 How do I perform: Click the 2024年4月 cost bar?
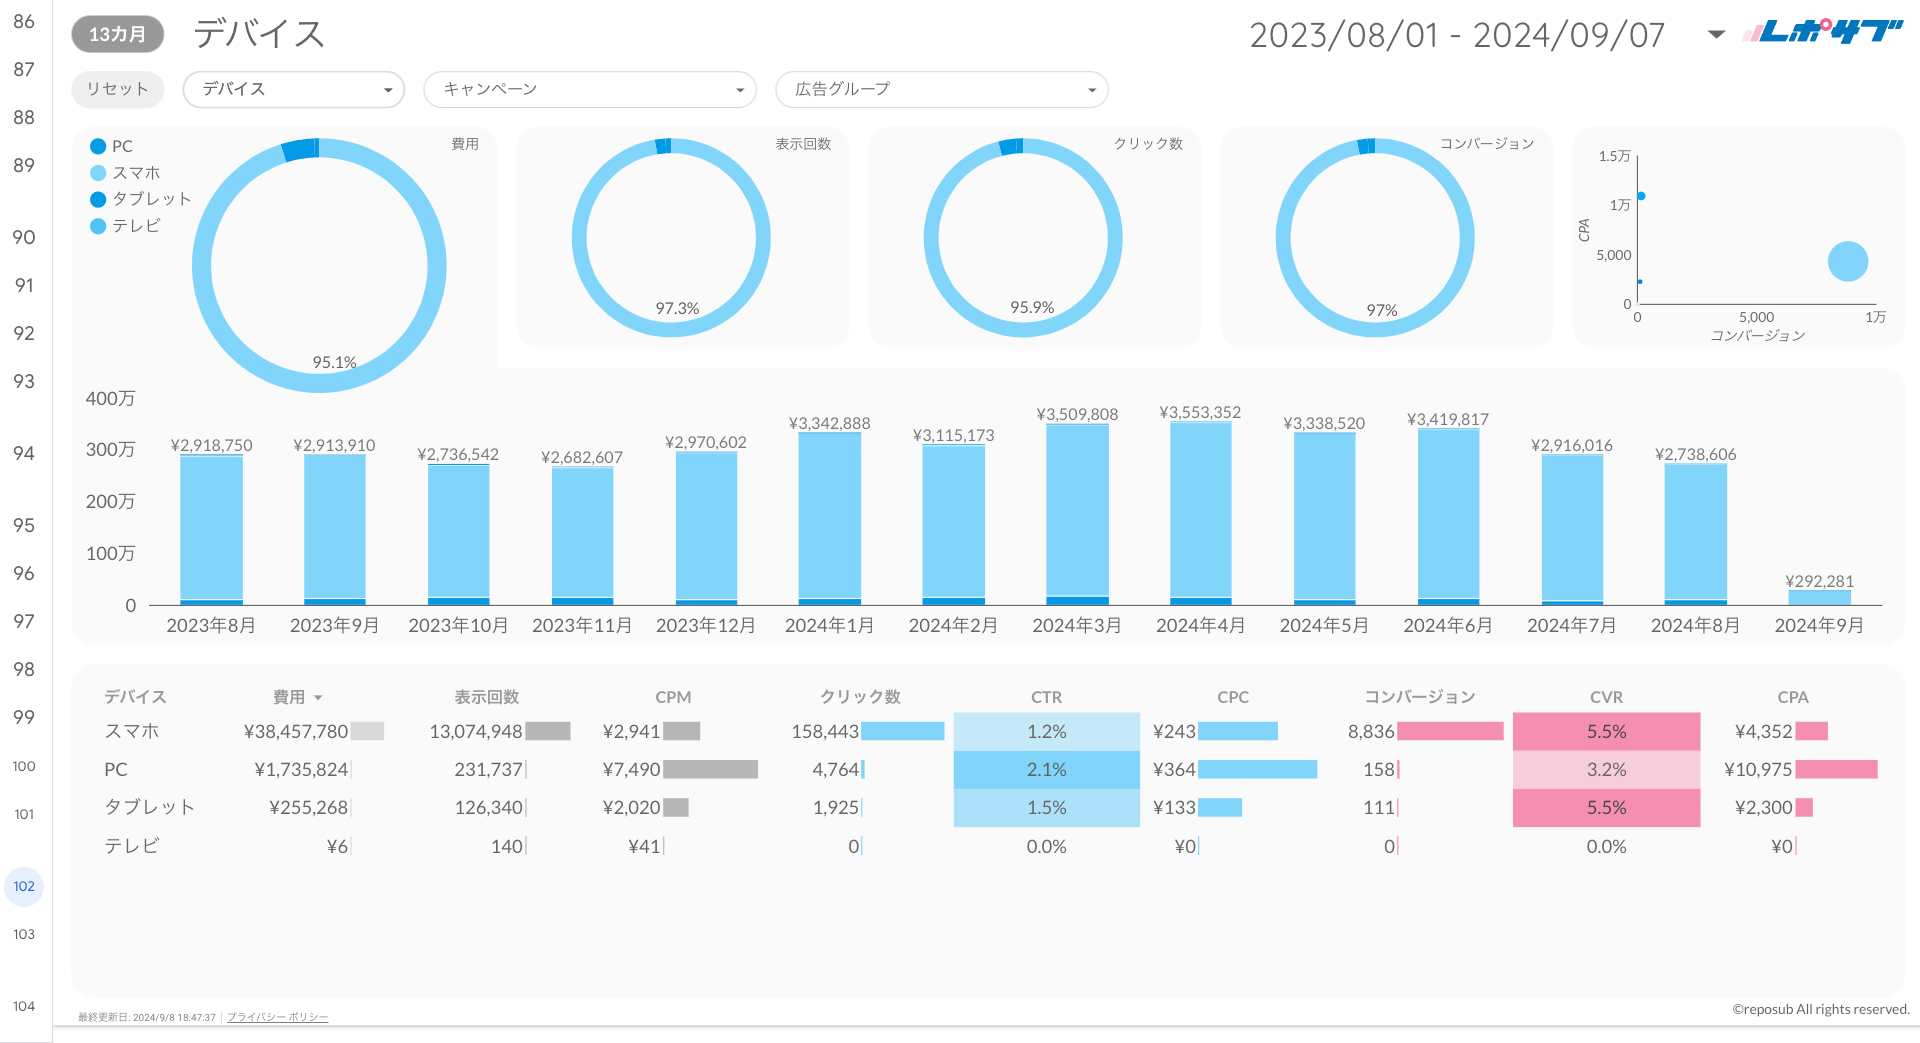1200,510
